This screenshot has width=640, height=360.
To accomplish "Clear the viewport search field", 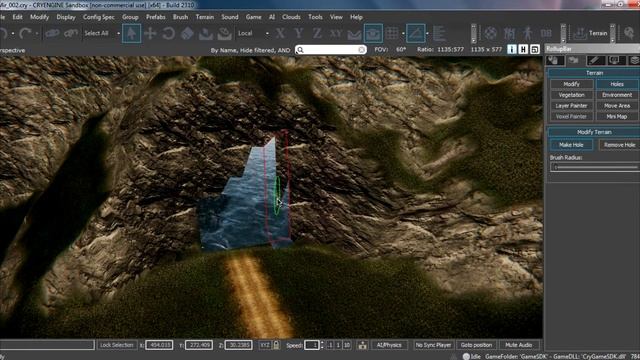I will tap(361, 49).
